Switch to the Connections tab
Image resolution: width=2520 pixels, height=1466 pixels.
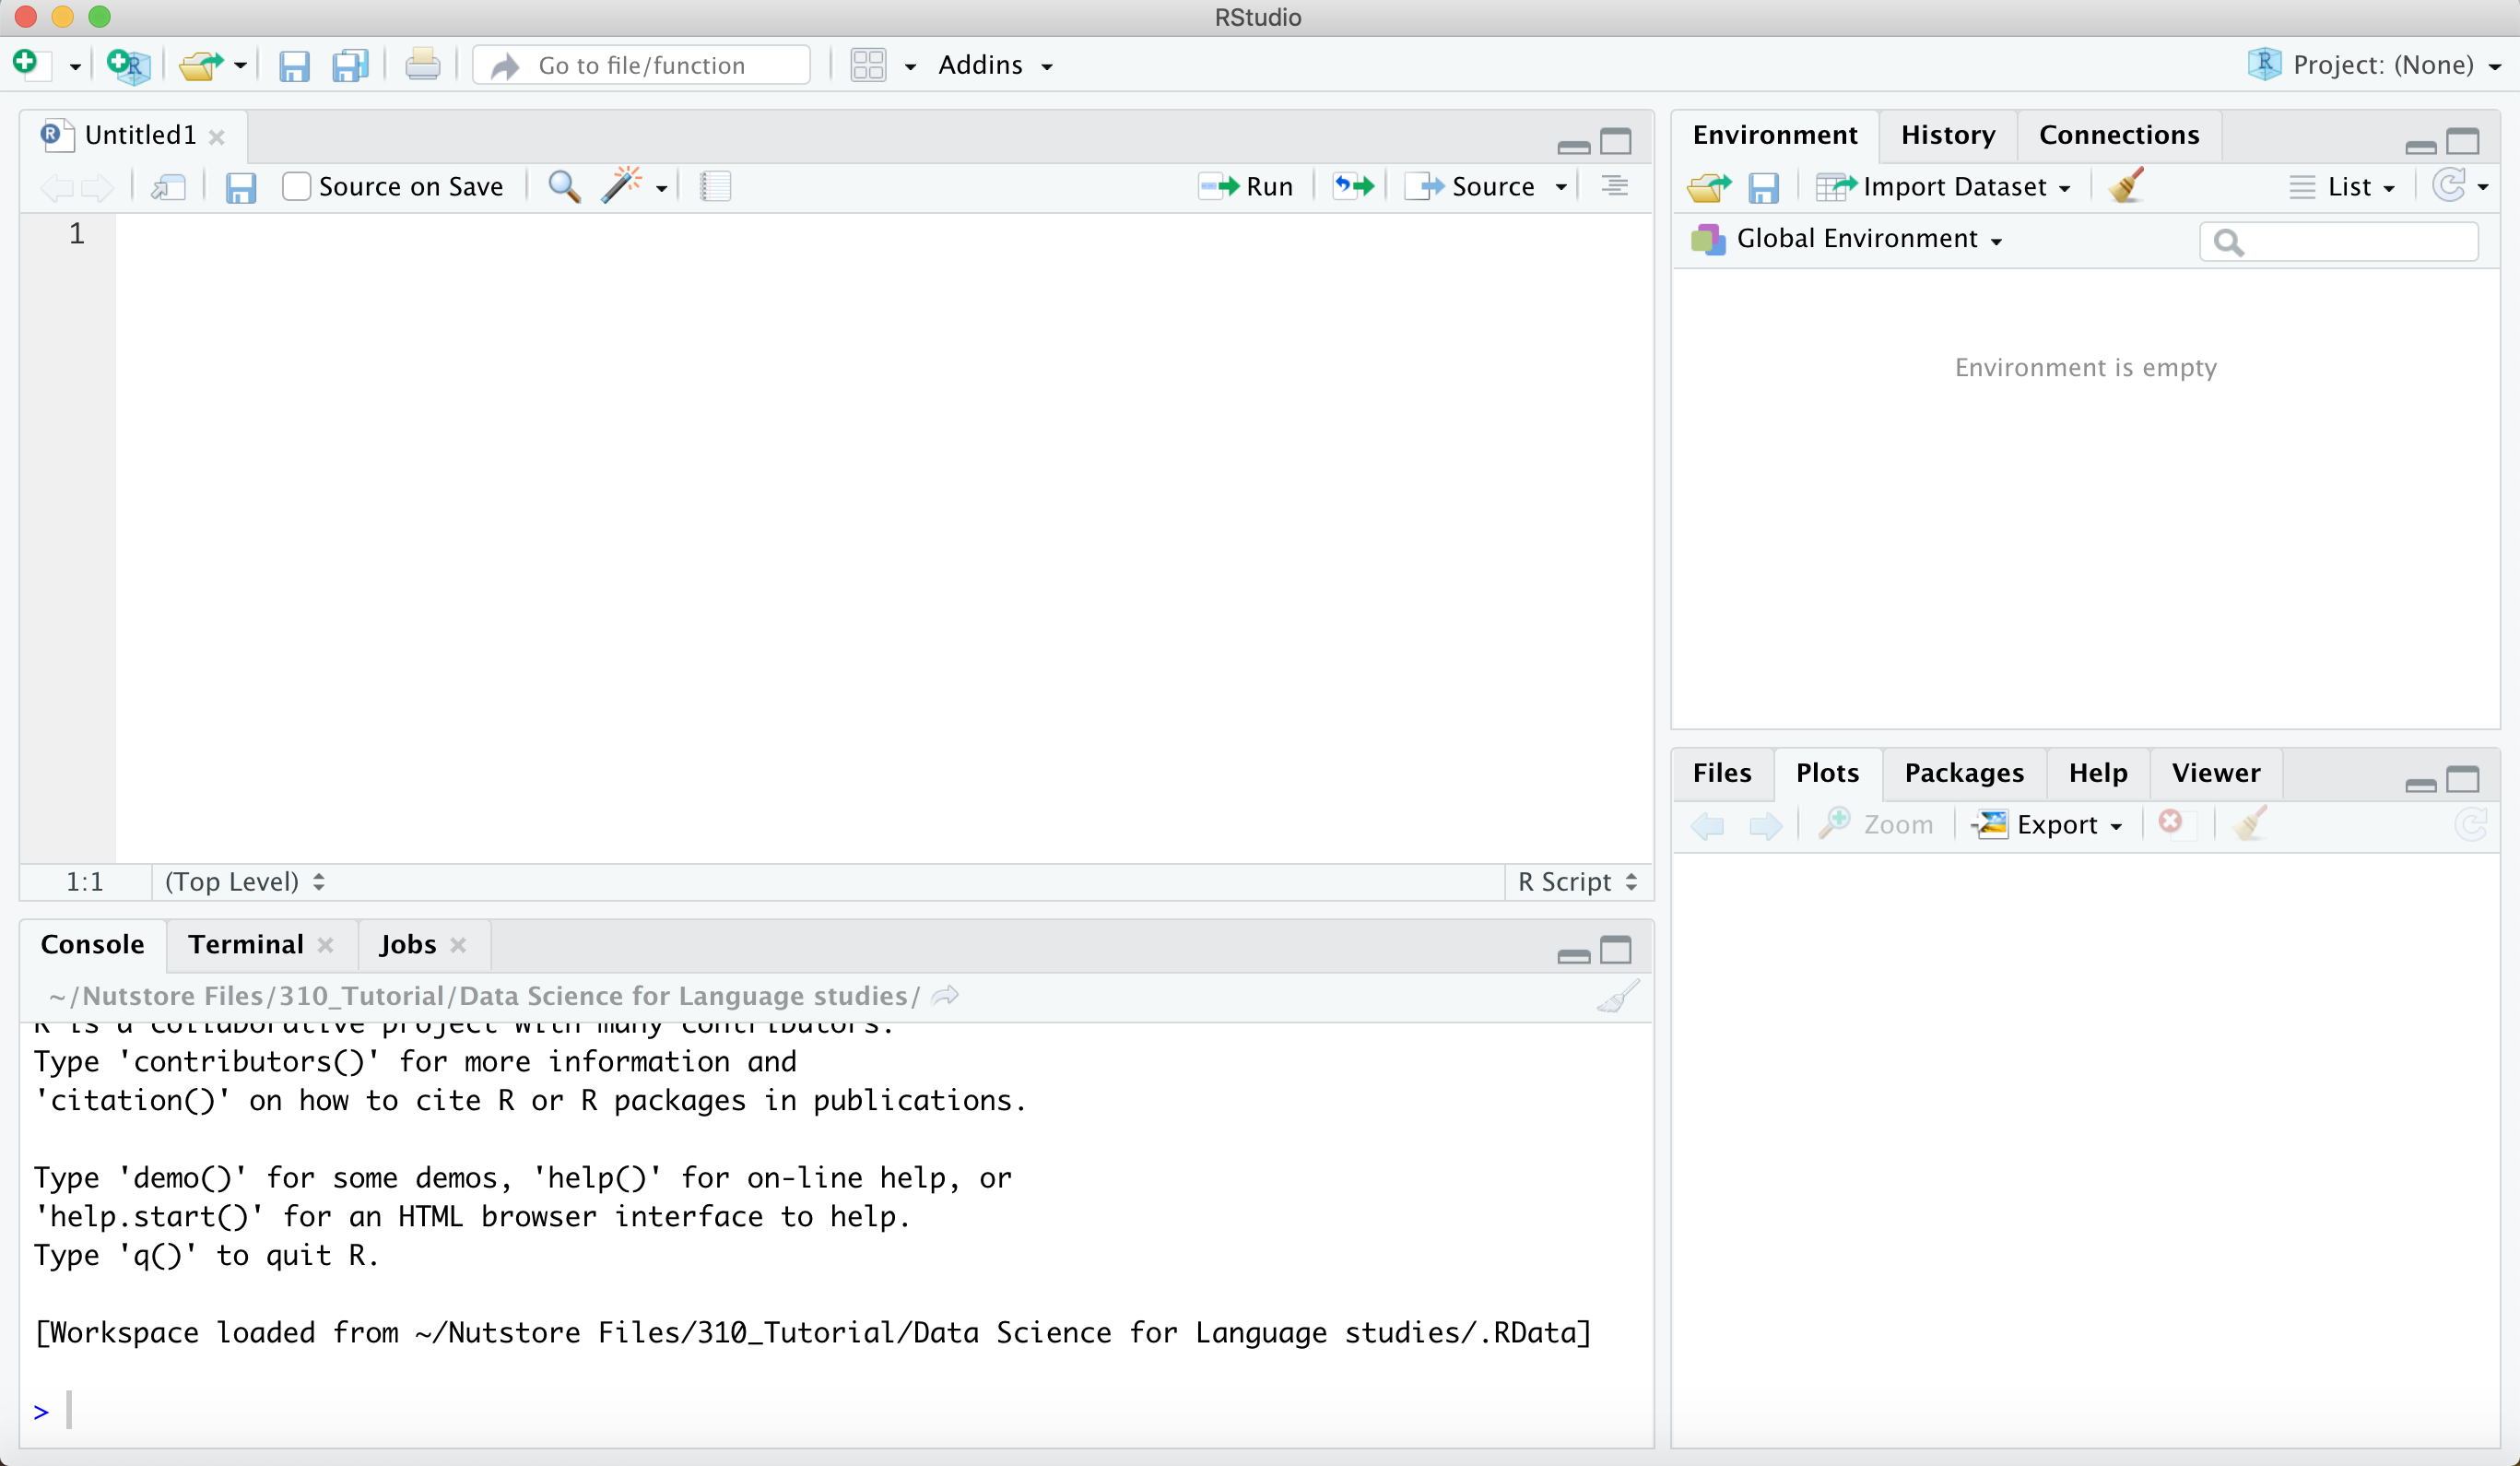click(2119, 135)
